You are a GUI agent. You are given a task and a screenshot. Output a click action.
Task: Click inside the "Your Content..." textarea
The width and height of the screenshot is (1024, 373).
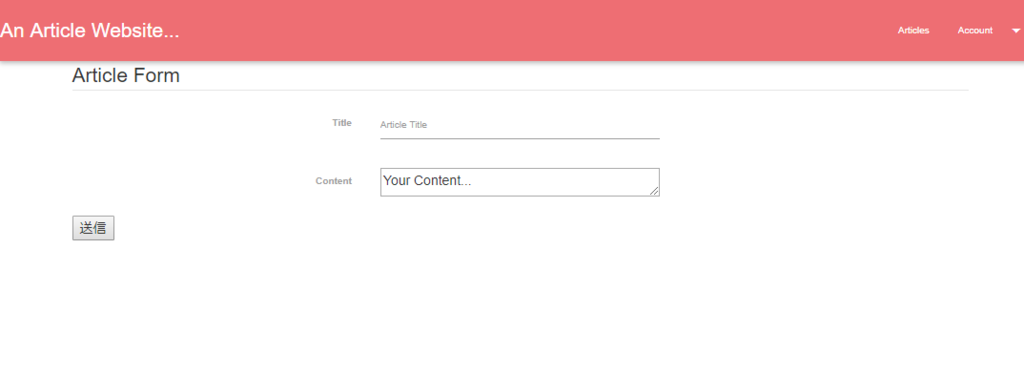[520, 182]
